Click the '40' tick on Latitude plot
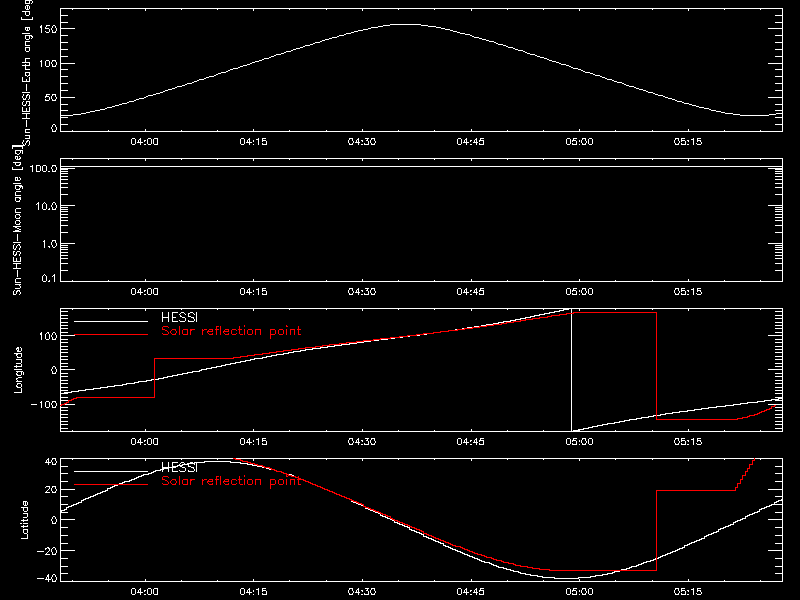This screenshot has width=800, height=600. 51,462
